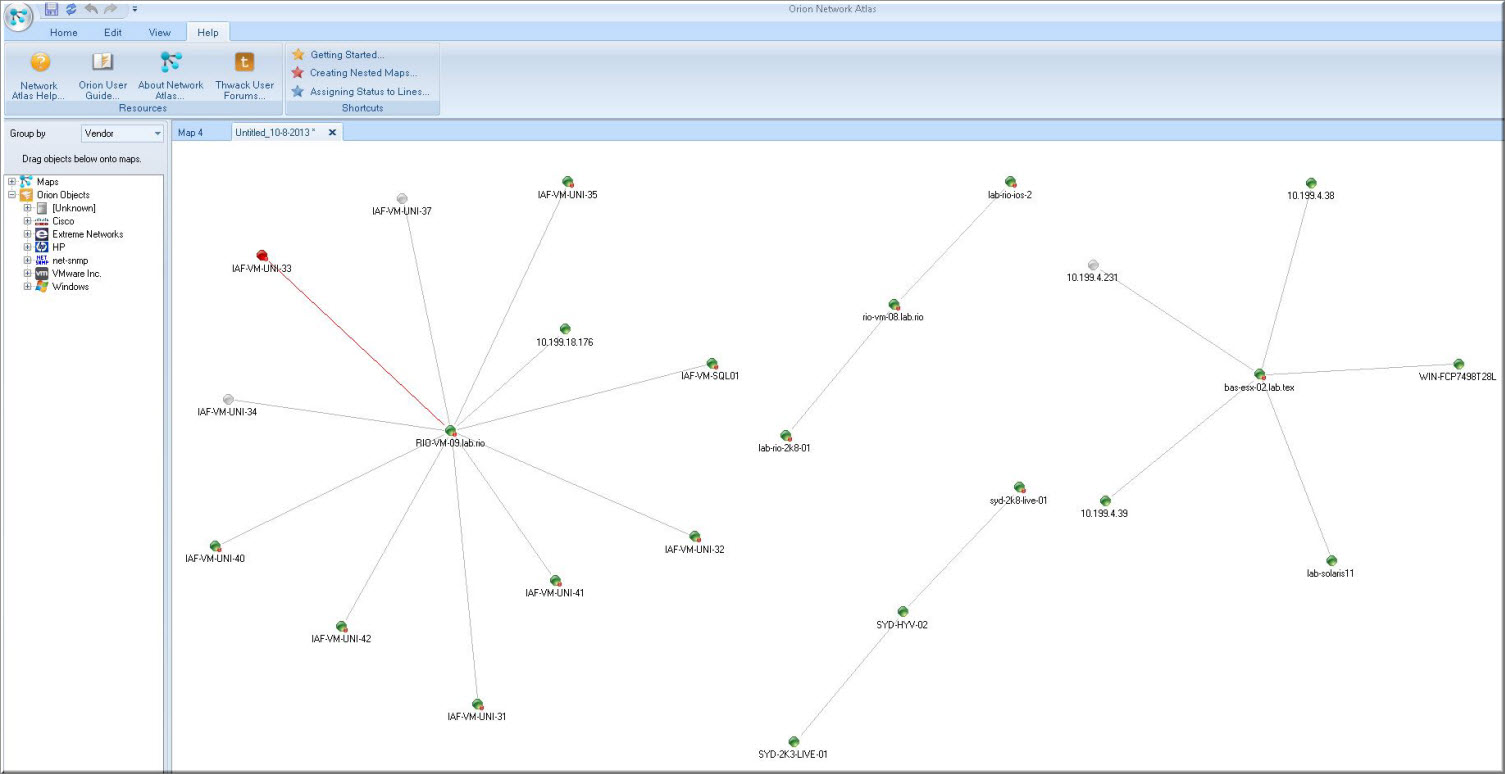The image size is (1505, 774).
Task: Select Extreme Networks in the tree
Action: tap(88, 234)
